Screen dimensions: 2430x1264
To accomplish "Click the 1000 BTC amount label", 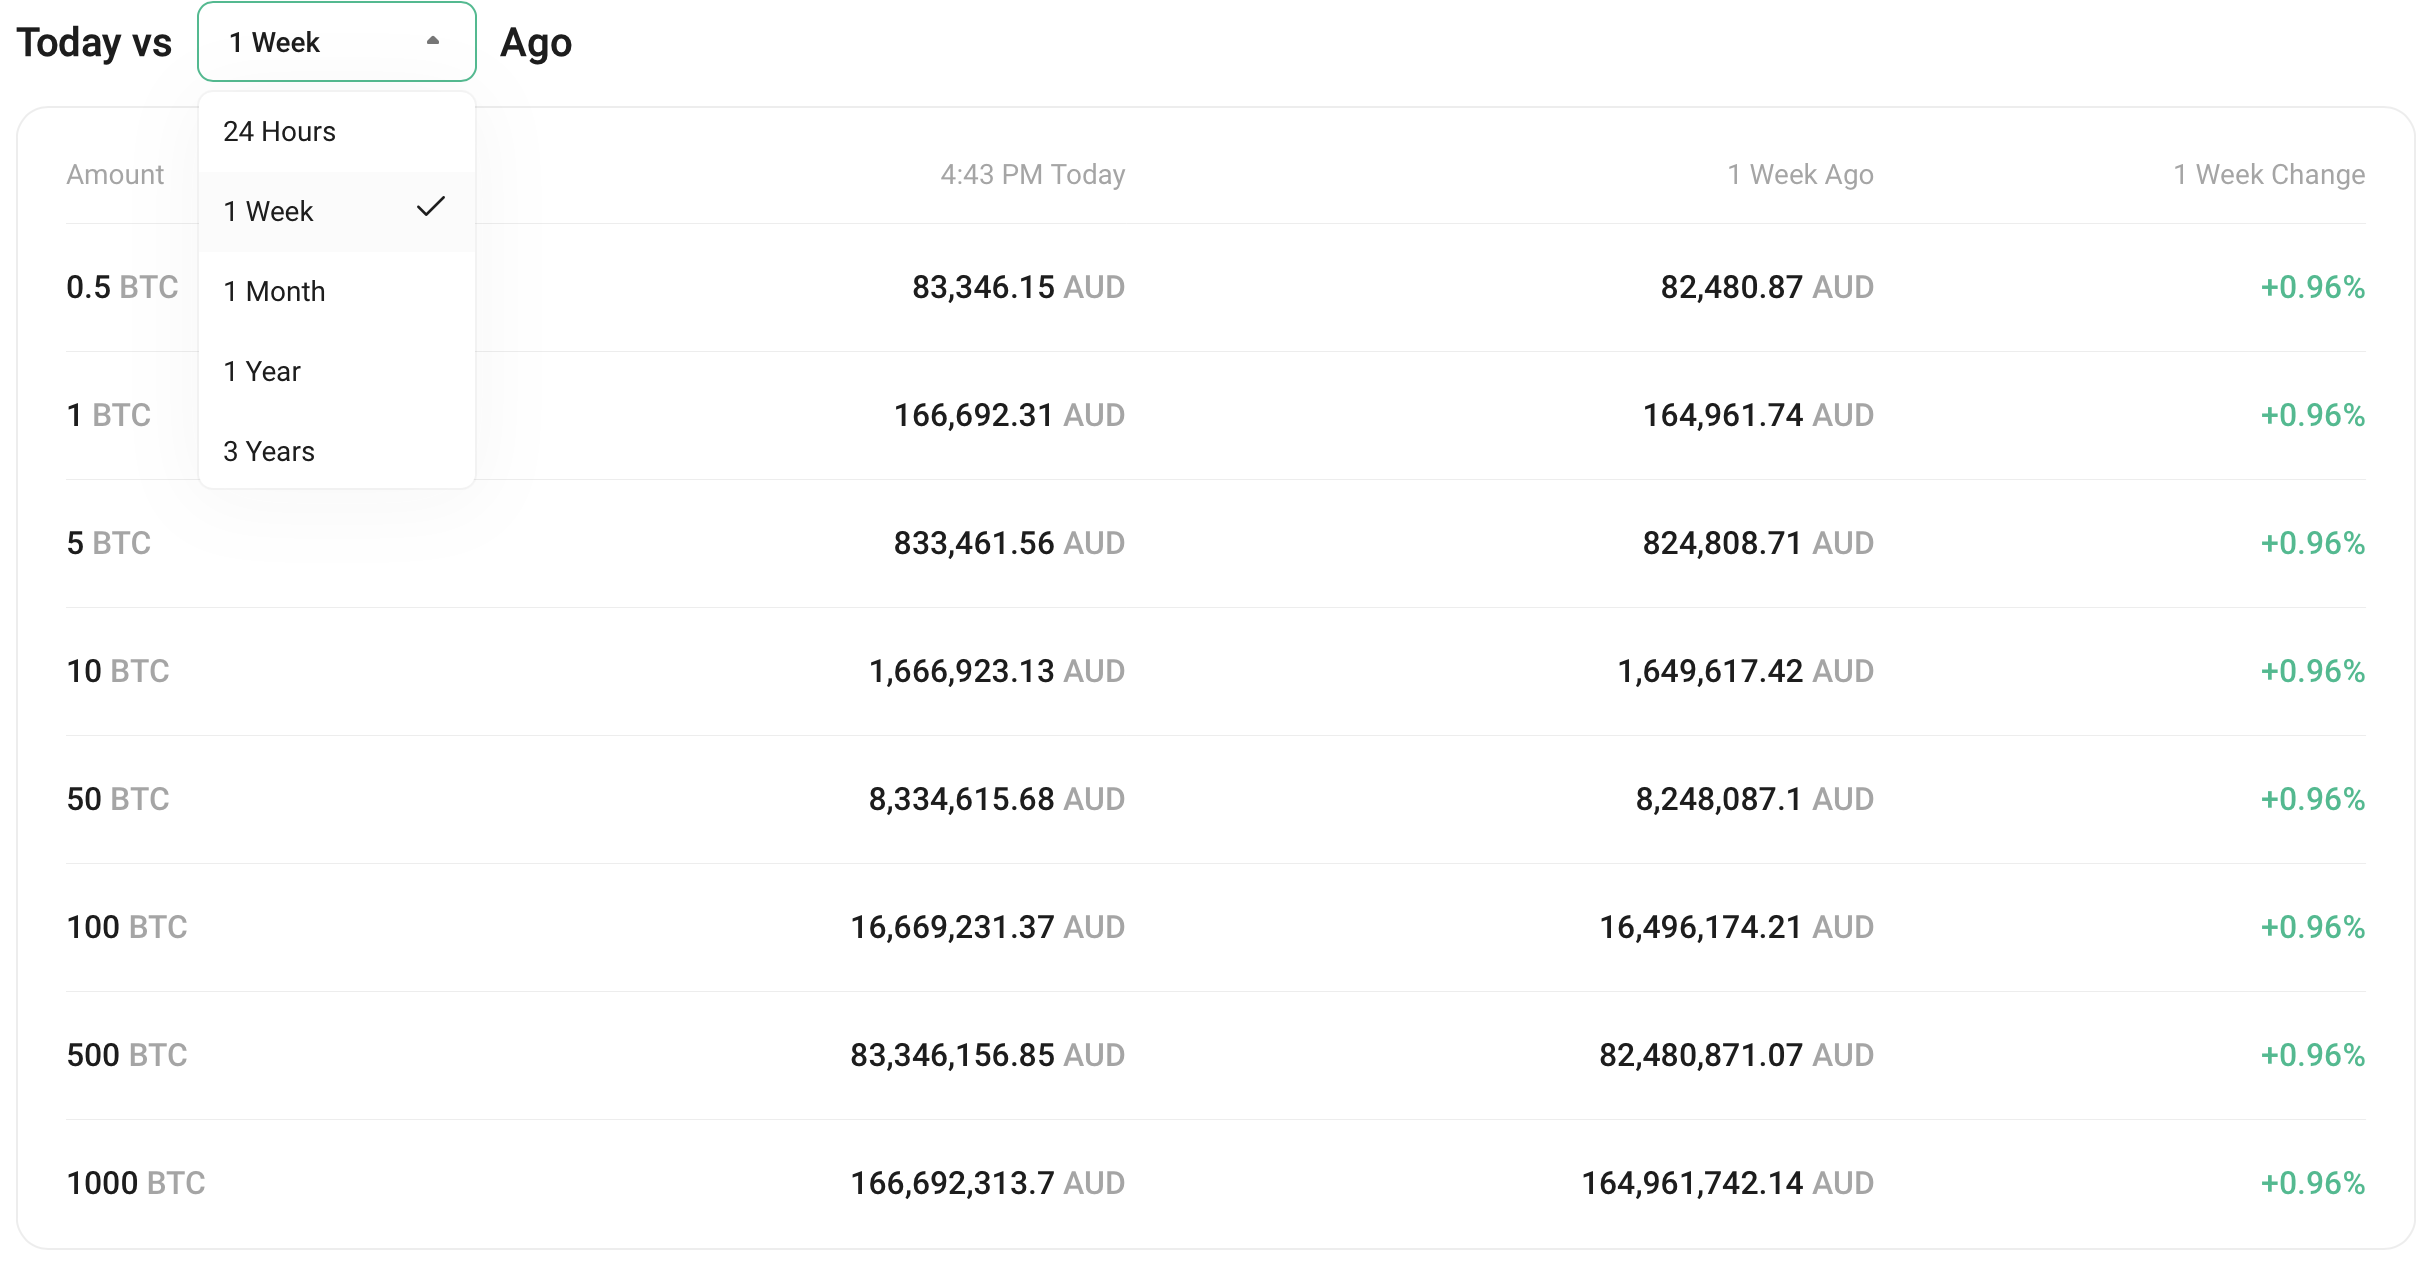I will coord(136,1183).
